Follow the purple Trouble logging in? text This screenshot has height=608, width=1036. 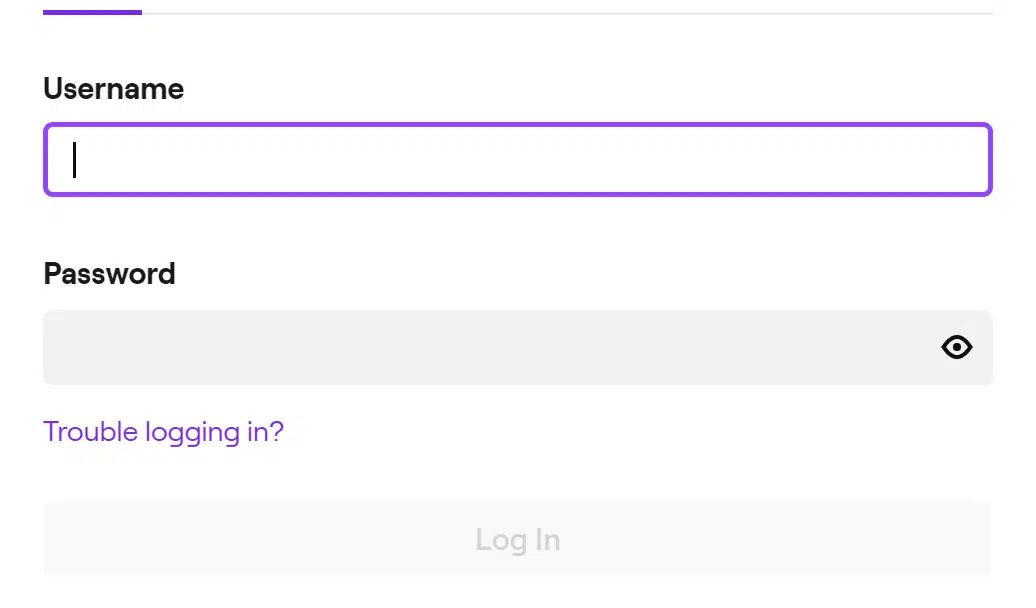pos(163,432)
